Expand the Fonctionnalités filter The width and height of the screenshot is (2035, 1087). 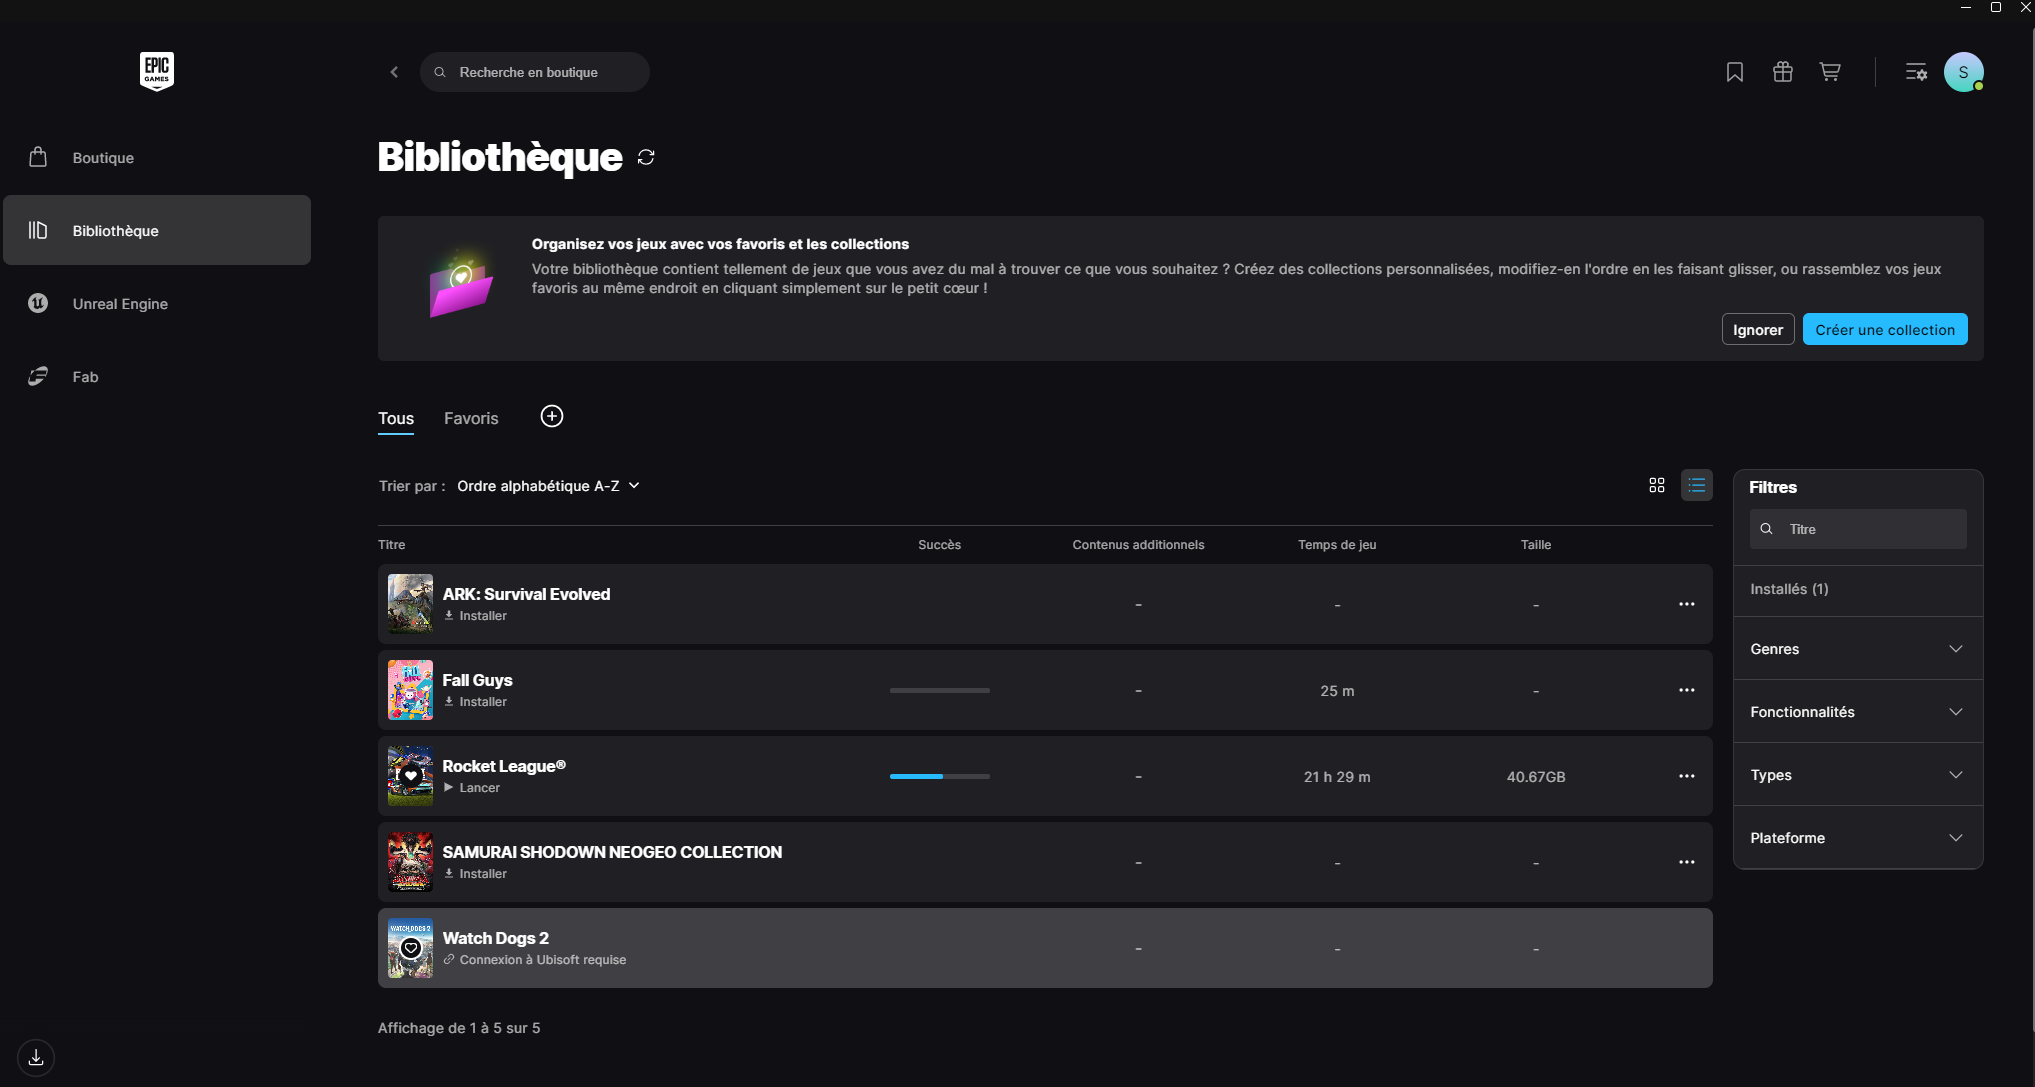tap(1857, 712)
